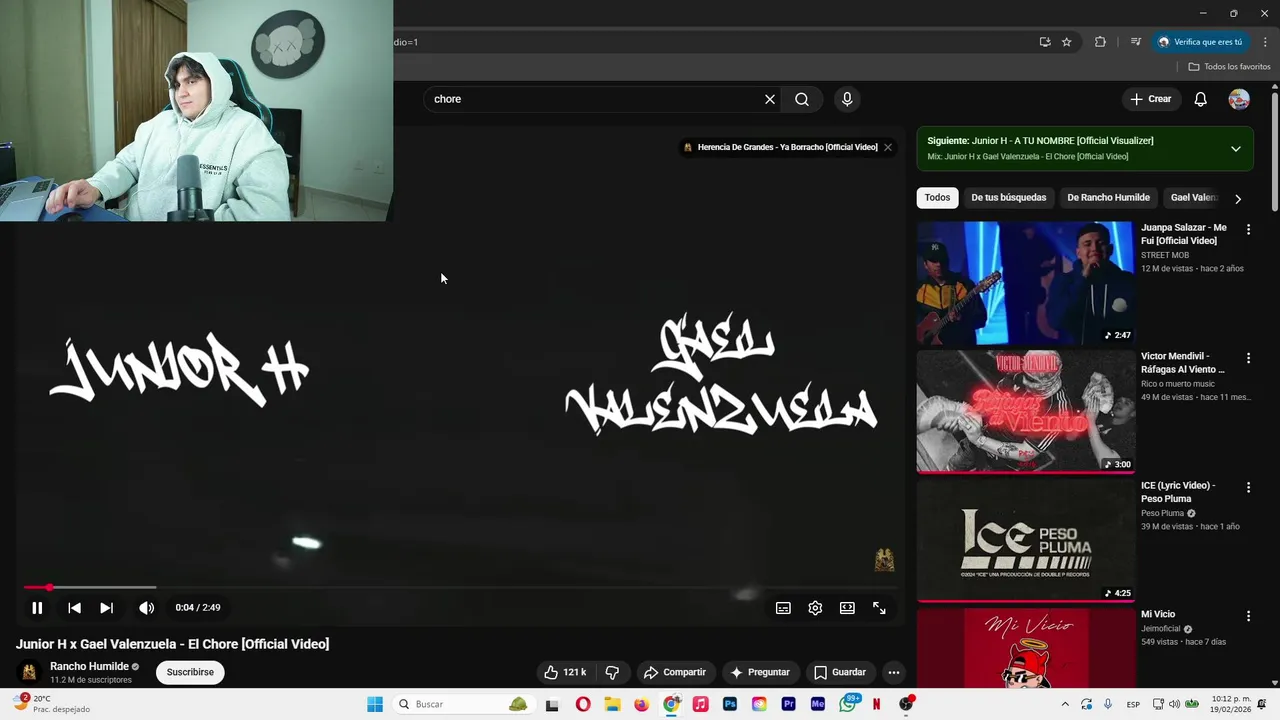The height and width of the screenshot is (720, 1280).
Task: Open more actions (three dots) below the video
Action: point(894,672)
